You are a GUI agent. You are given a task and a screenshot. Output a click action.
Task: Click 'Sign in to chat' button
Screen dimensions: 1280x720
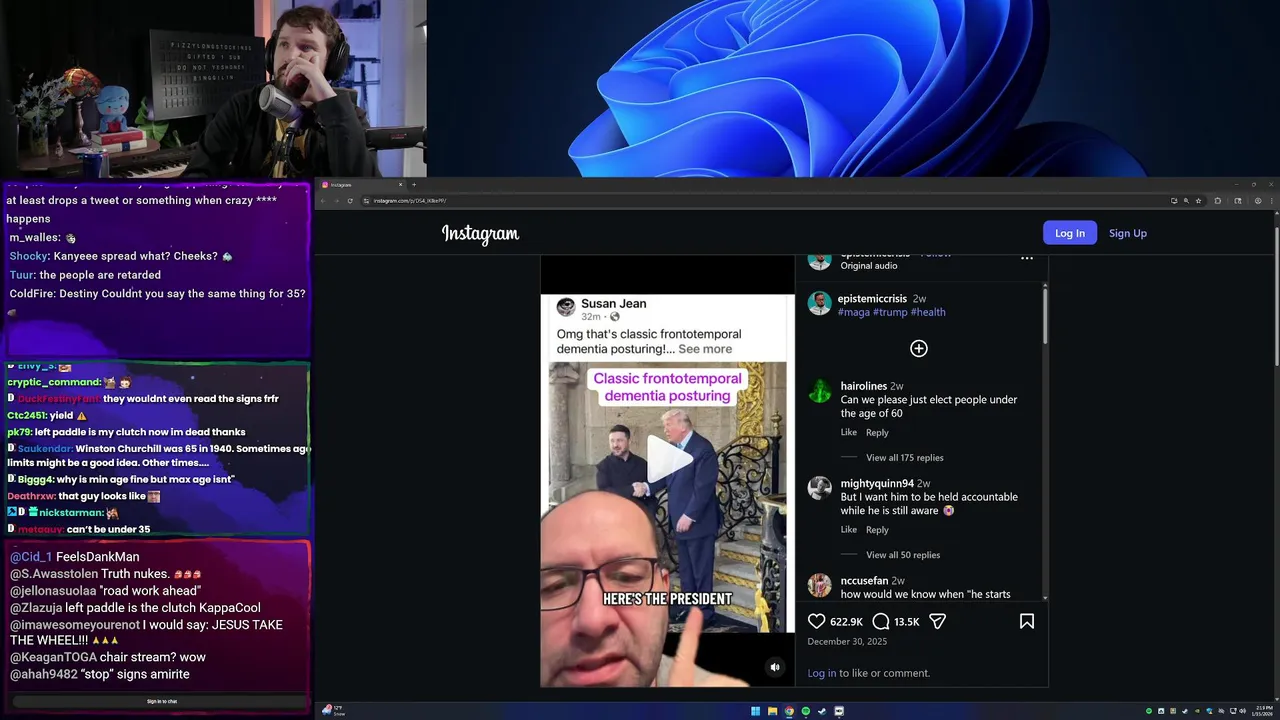click(x=162, y=702)
